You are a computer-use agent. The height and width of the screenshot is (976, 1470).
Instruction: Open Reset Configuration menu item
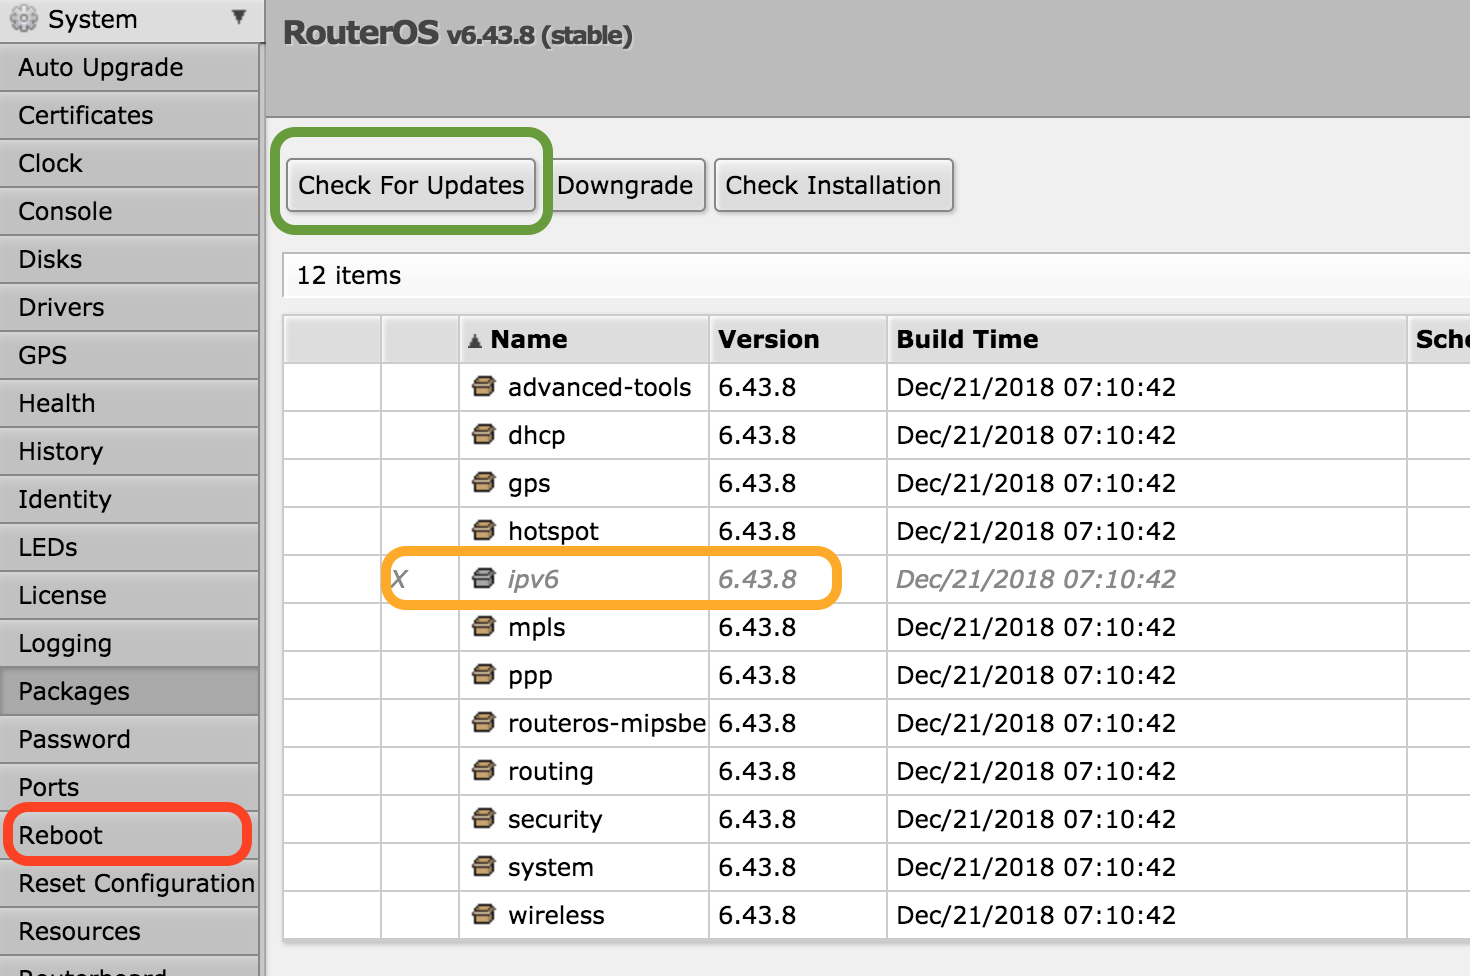[129, 883]
